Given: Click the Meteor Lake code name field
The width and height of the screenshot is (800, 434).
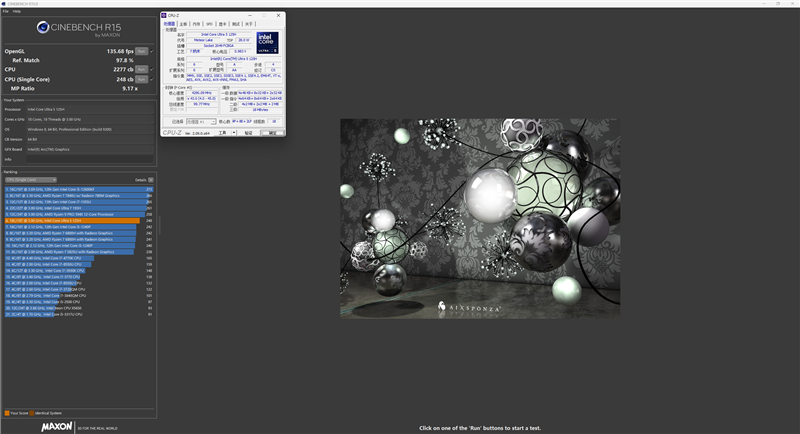Looking at the screenshot, I should pos(204,40).
